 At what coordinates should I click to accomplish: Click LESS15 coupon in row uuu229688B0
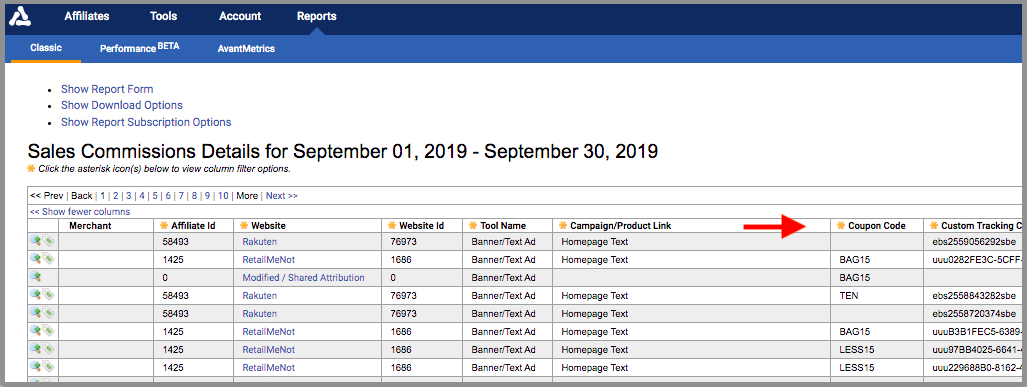coord(857,367)
